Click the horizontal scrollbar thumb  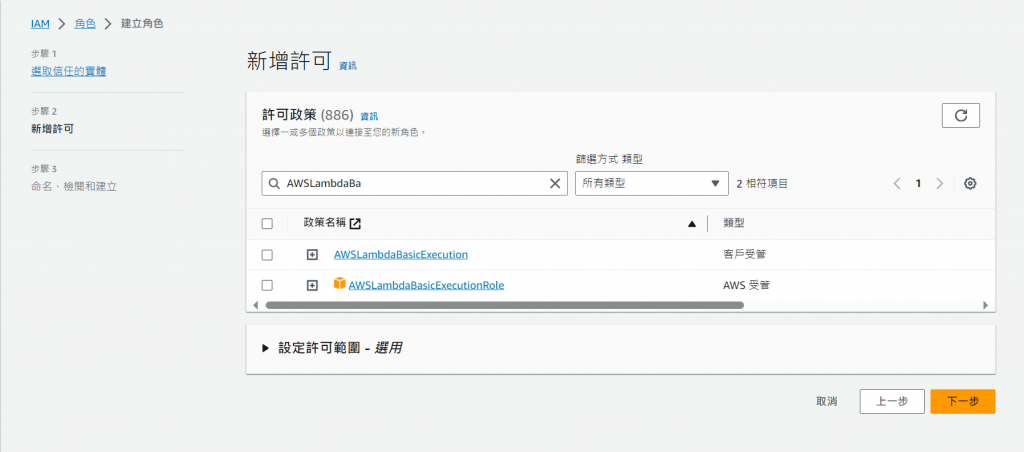tap(505, 305)
